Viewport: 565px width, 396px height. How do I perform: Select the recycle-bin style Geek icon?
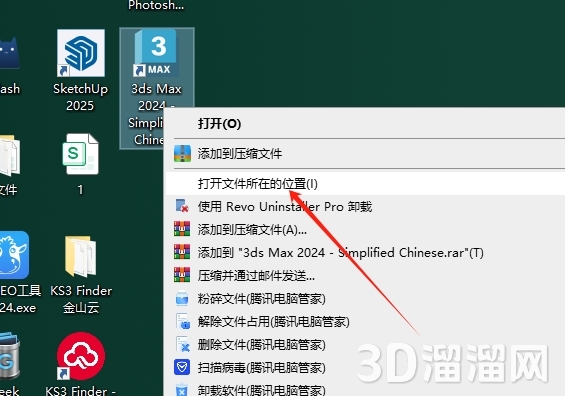pyautogui.click(x=9, y=357)
